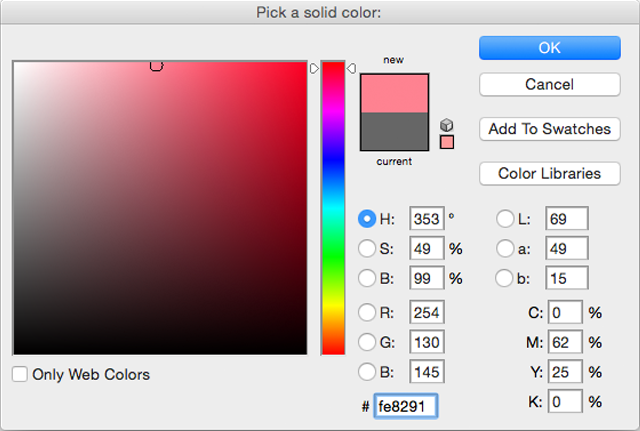
Task: Click the Magenta percentage field
Action: click(565, 343)
